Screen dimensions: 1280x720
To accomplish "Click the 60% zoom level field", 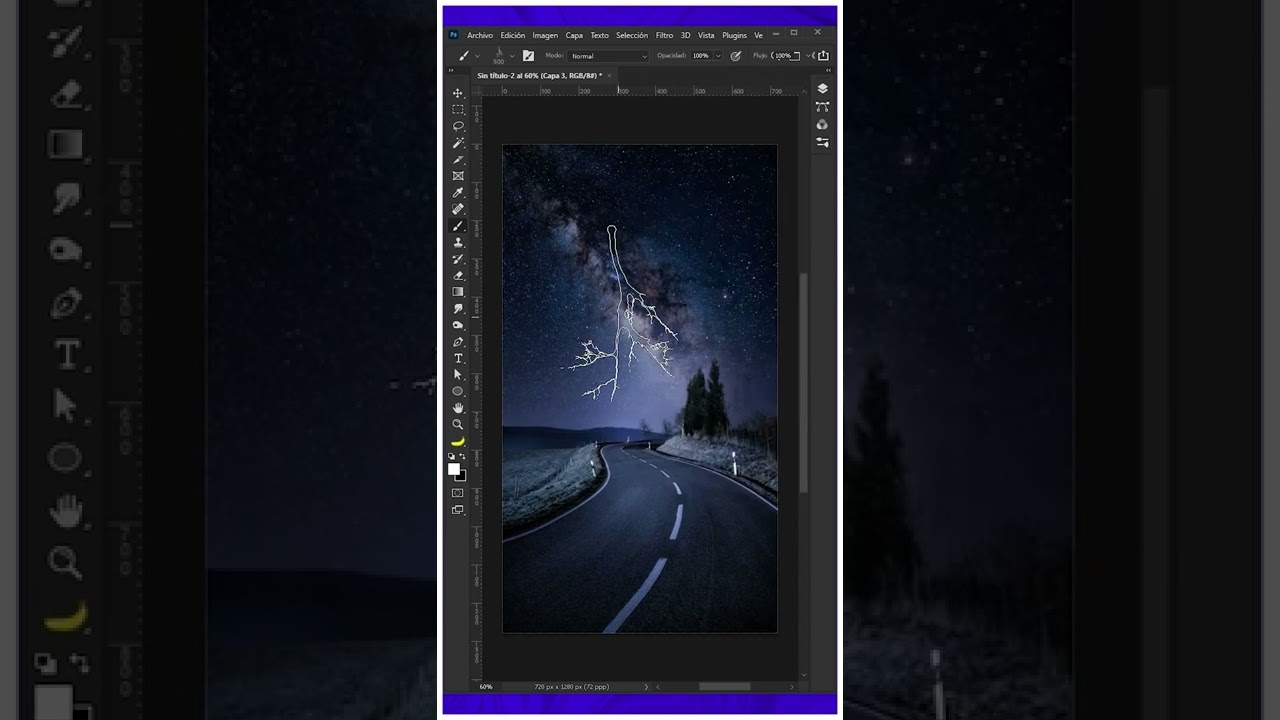I will [486, 687].
